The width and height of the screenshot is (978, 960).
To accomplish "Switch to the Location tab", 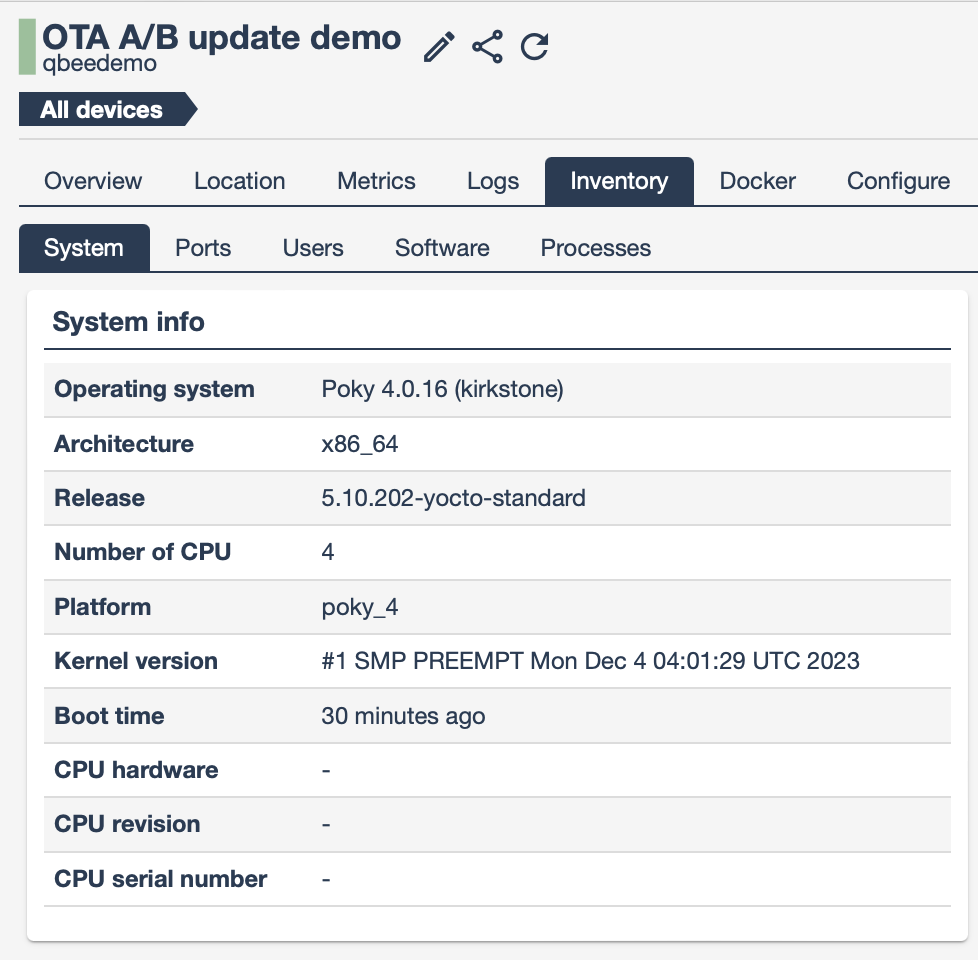I will click(x=239, y=181).
